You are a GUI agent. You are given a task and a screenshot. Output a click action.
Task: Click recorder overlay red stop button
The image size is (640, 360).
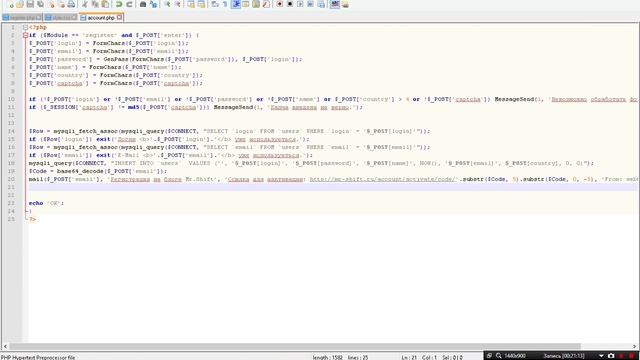(x=631, y=356)
